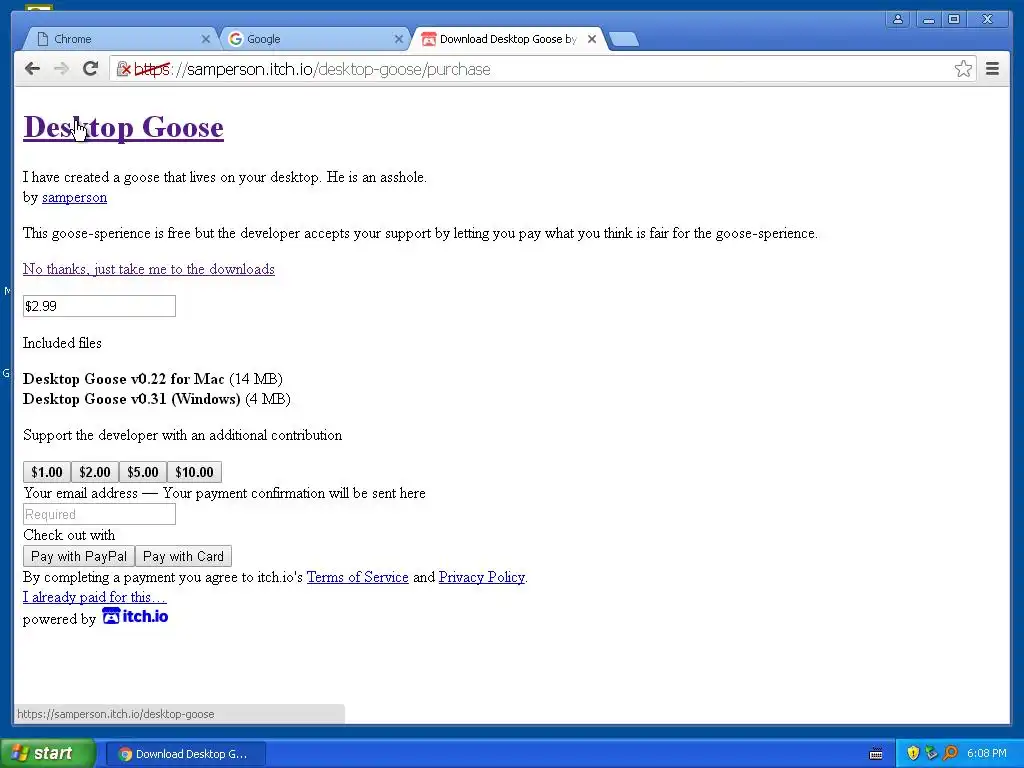The image size is (1024, 768).
Task: Click the network connection tray icon
Action: click(931, 753)
